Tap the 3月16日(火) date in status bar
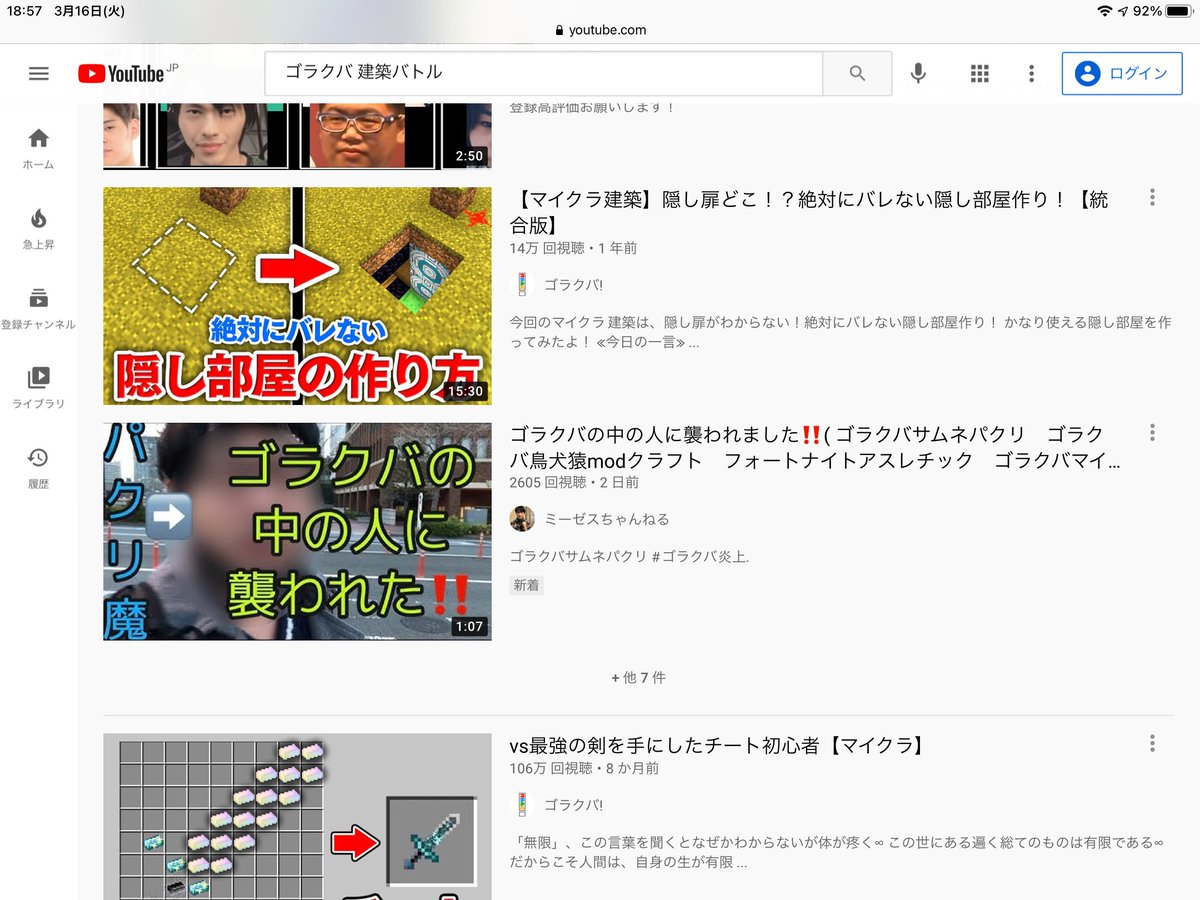 89,11
